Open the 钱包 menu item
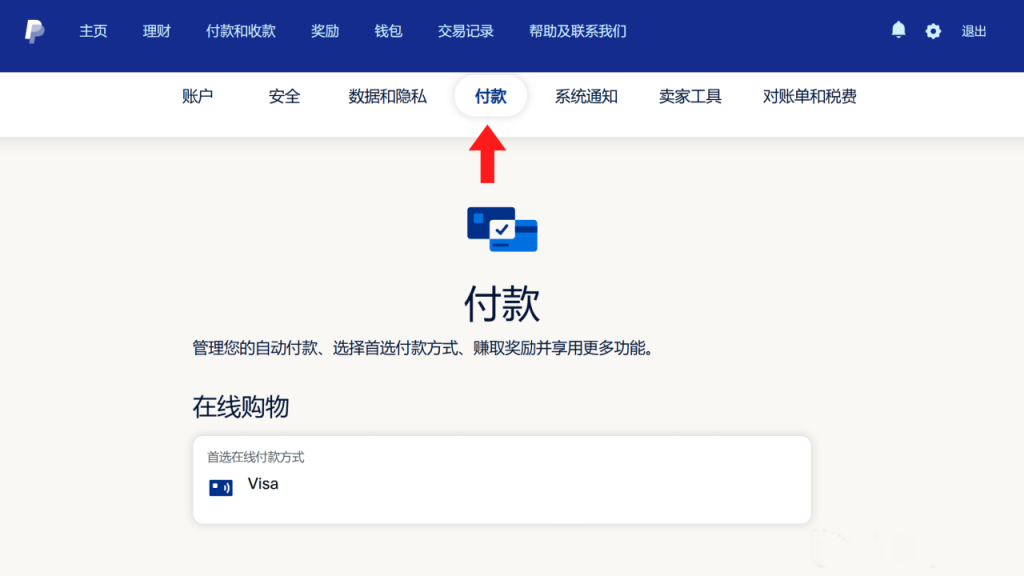 point(389,31)
